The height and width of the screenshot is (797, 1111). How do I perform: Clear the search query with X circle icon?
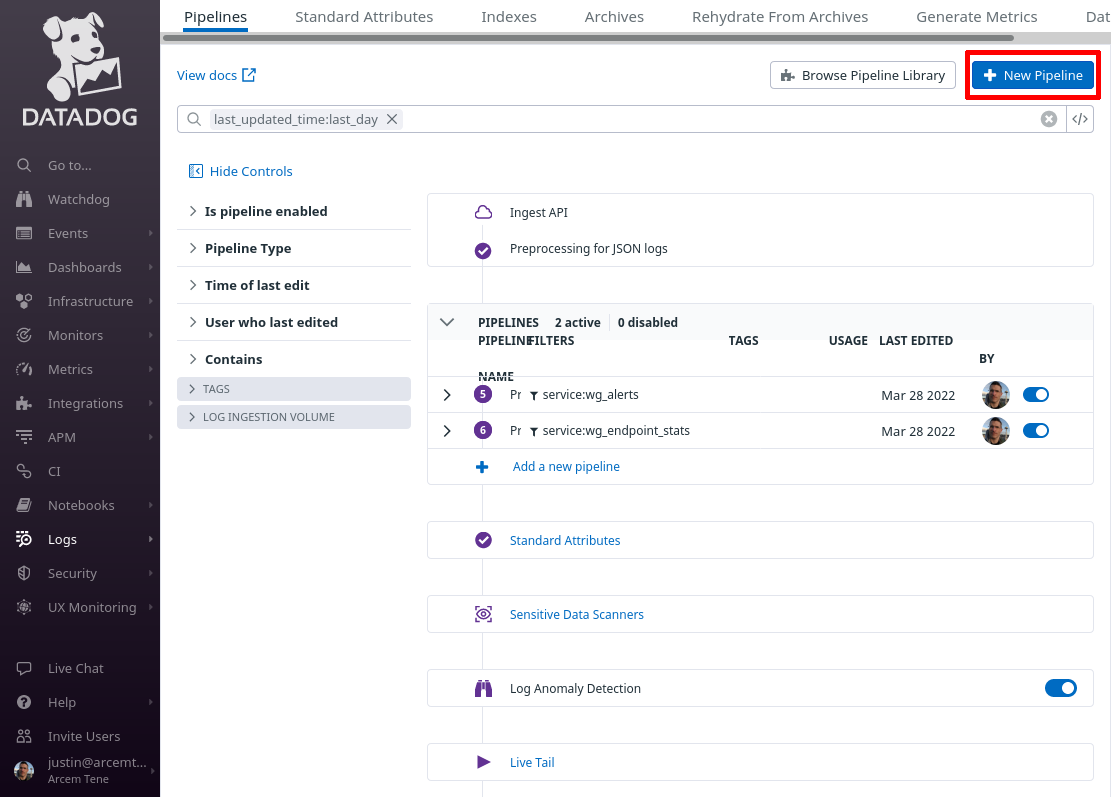pyautogui.click(x=1049, y=119)
